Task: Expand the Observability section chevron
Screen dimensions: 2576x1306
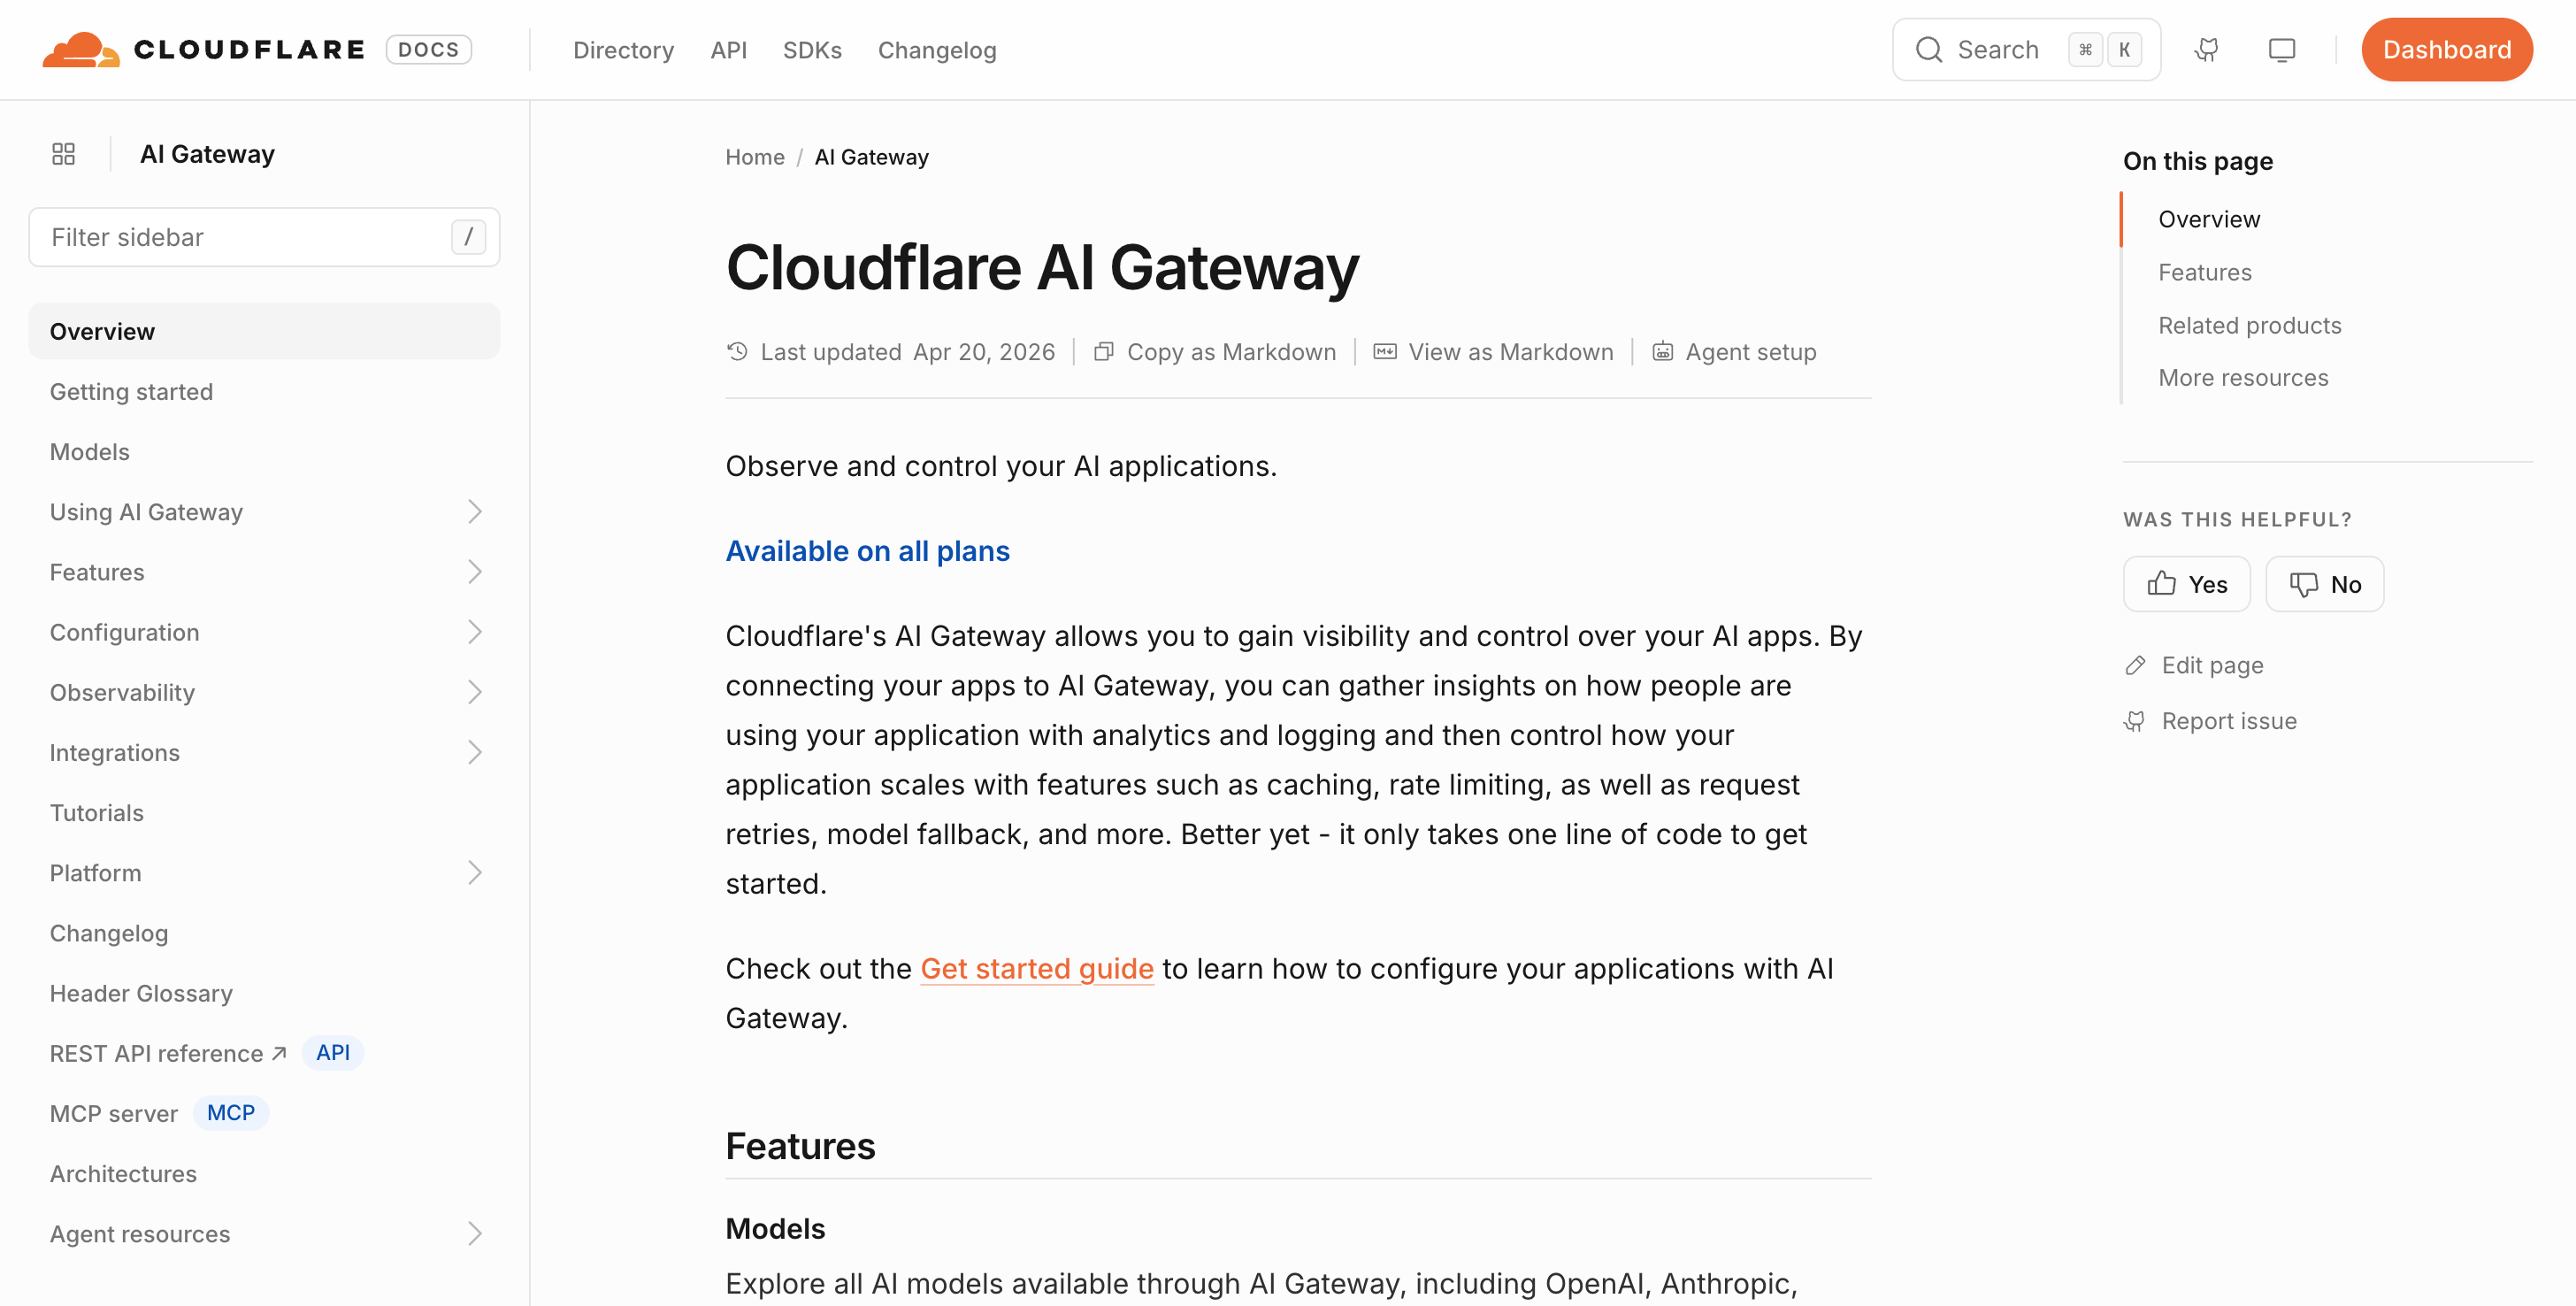Action: tap(475, 692)
